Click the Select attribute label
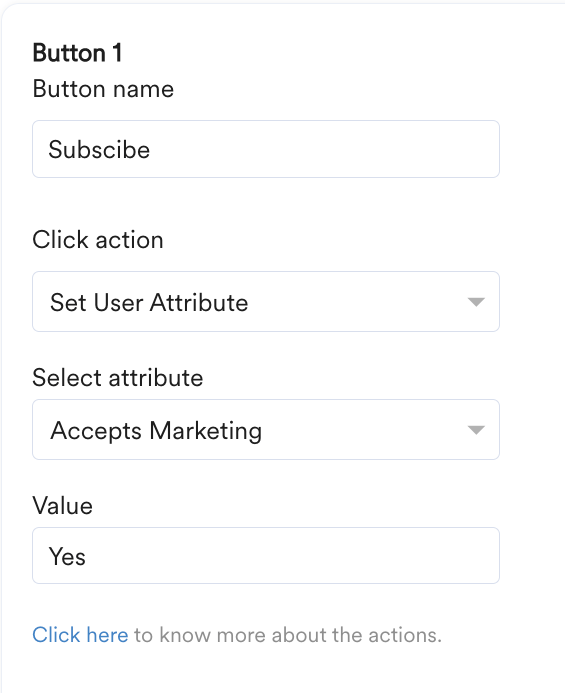The image size is (565, 693). (x=118, y=378)
